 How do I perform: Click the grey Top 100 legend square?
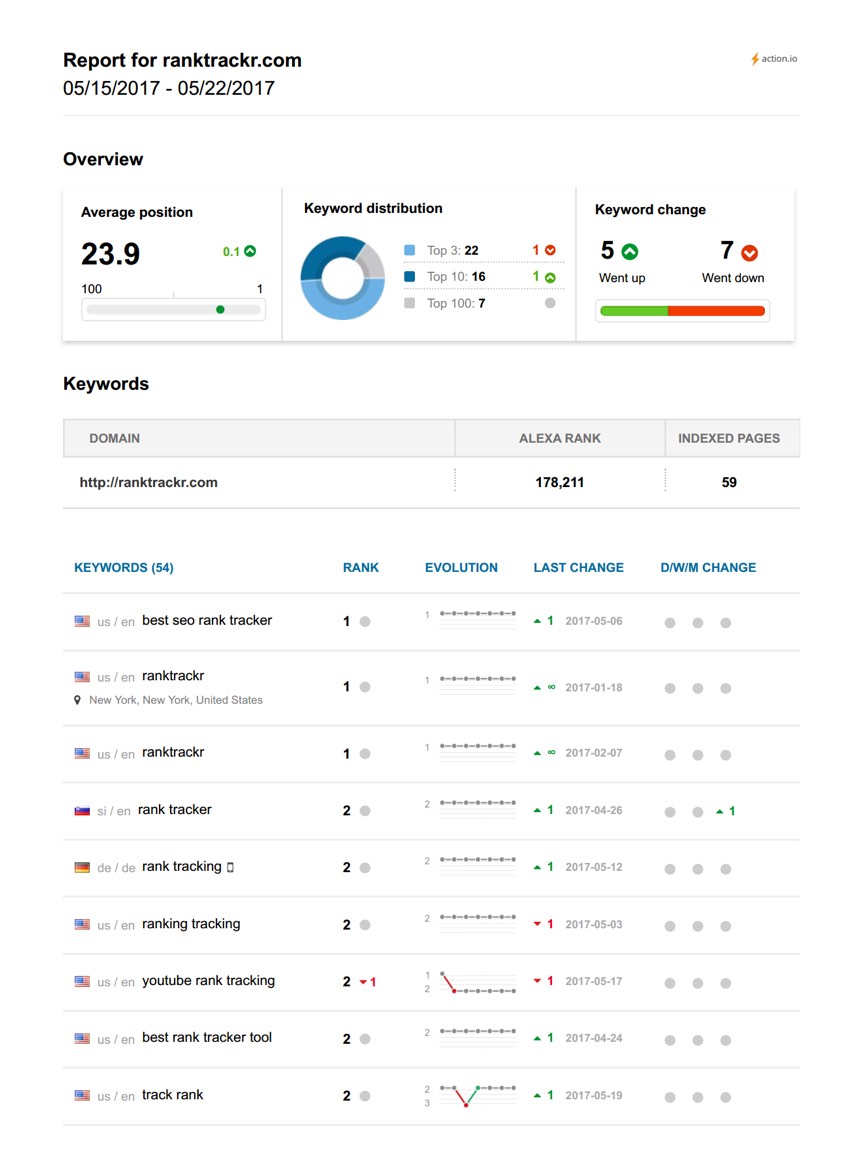pos(409,303)
